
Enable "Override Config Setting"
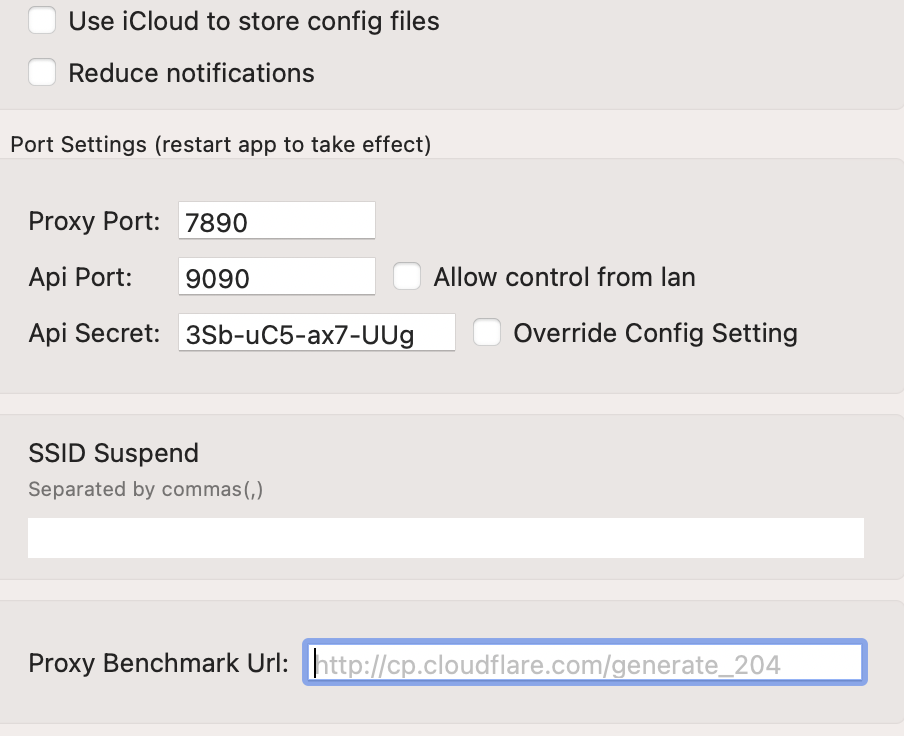click(487, 332)
